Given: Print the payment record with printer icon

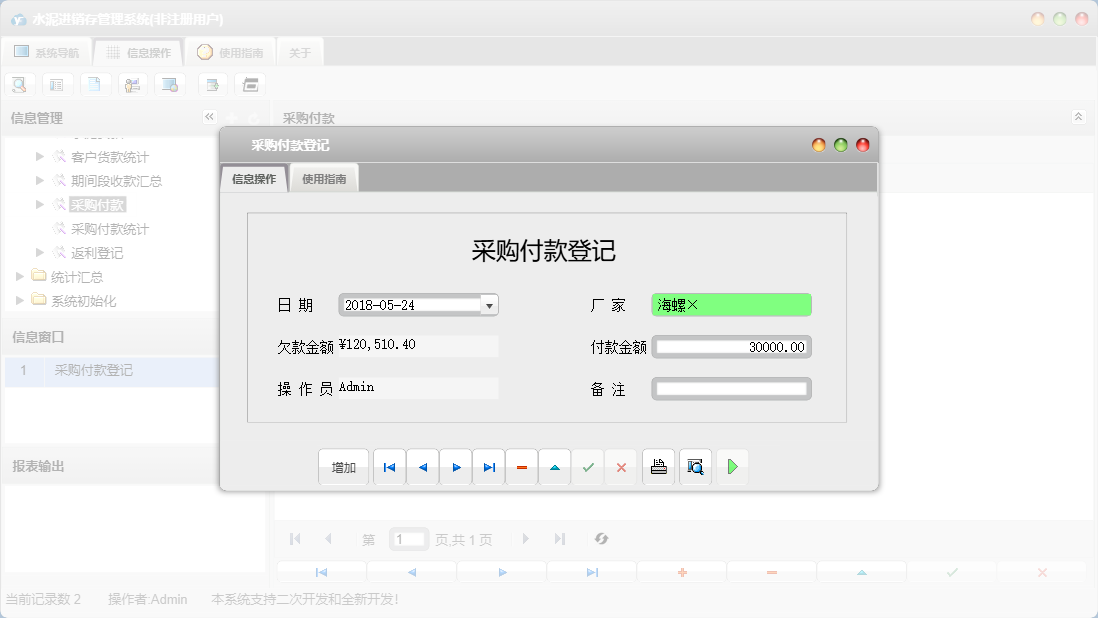Looking at the screenshot, I should (658, 467).
